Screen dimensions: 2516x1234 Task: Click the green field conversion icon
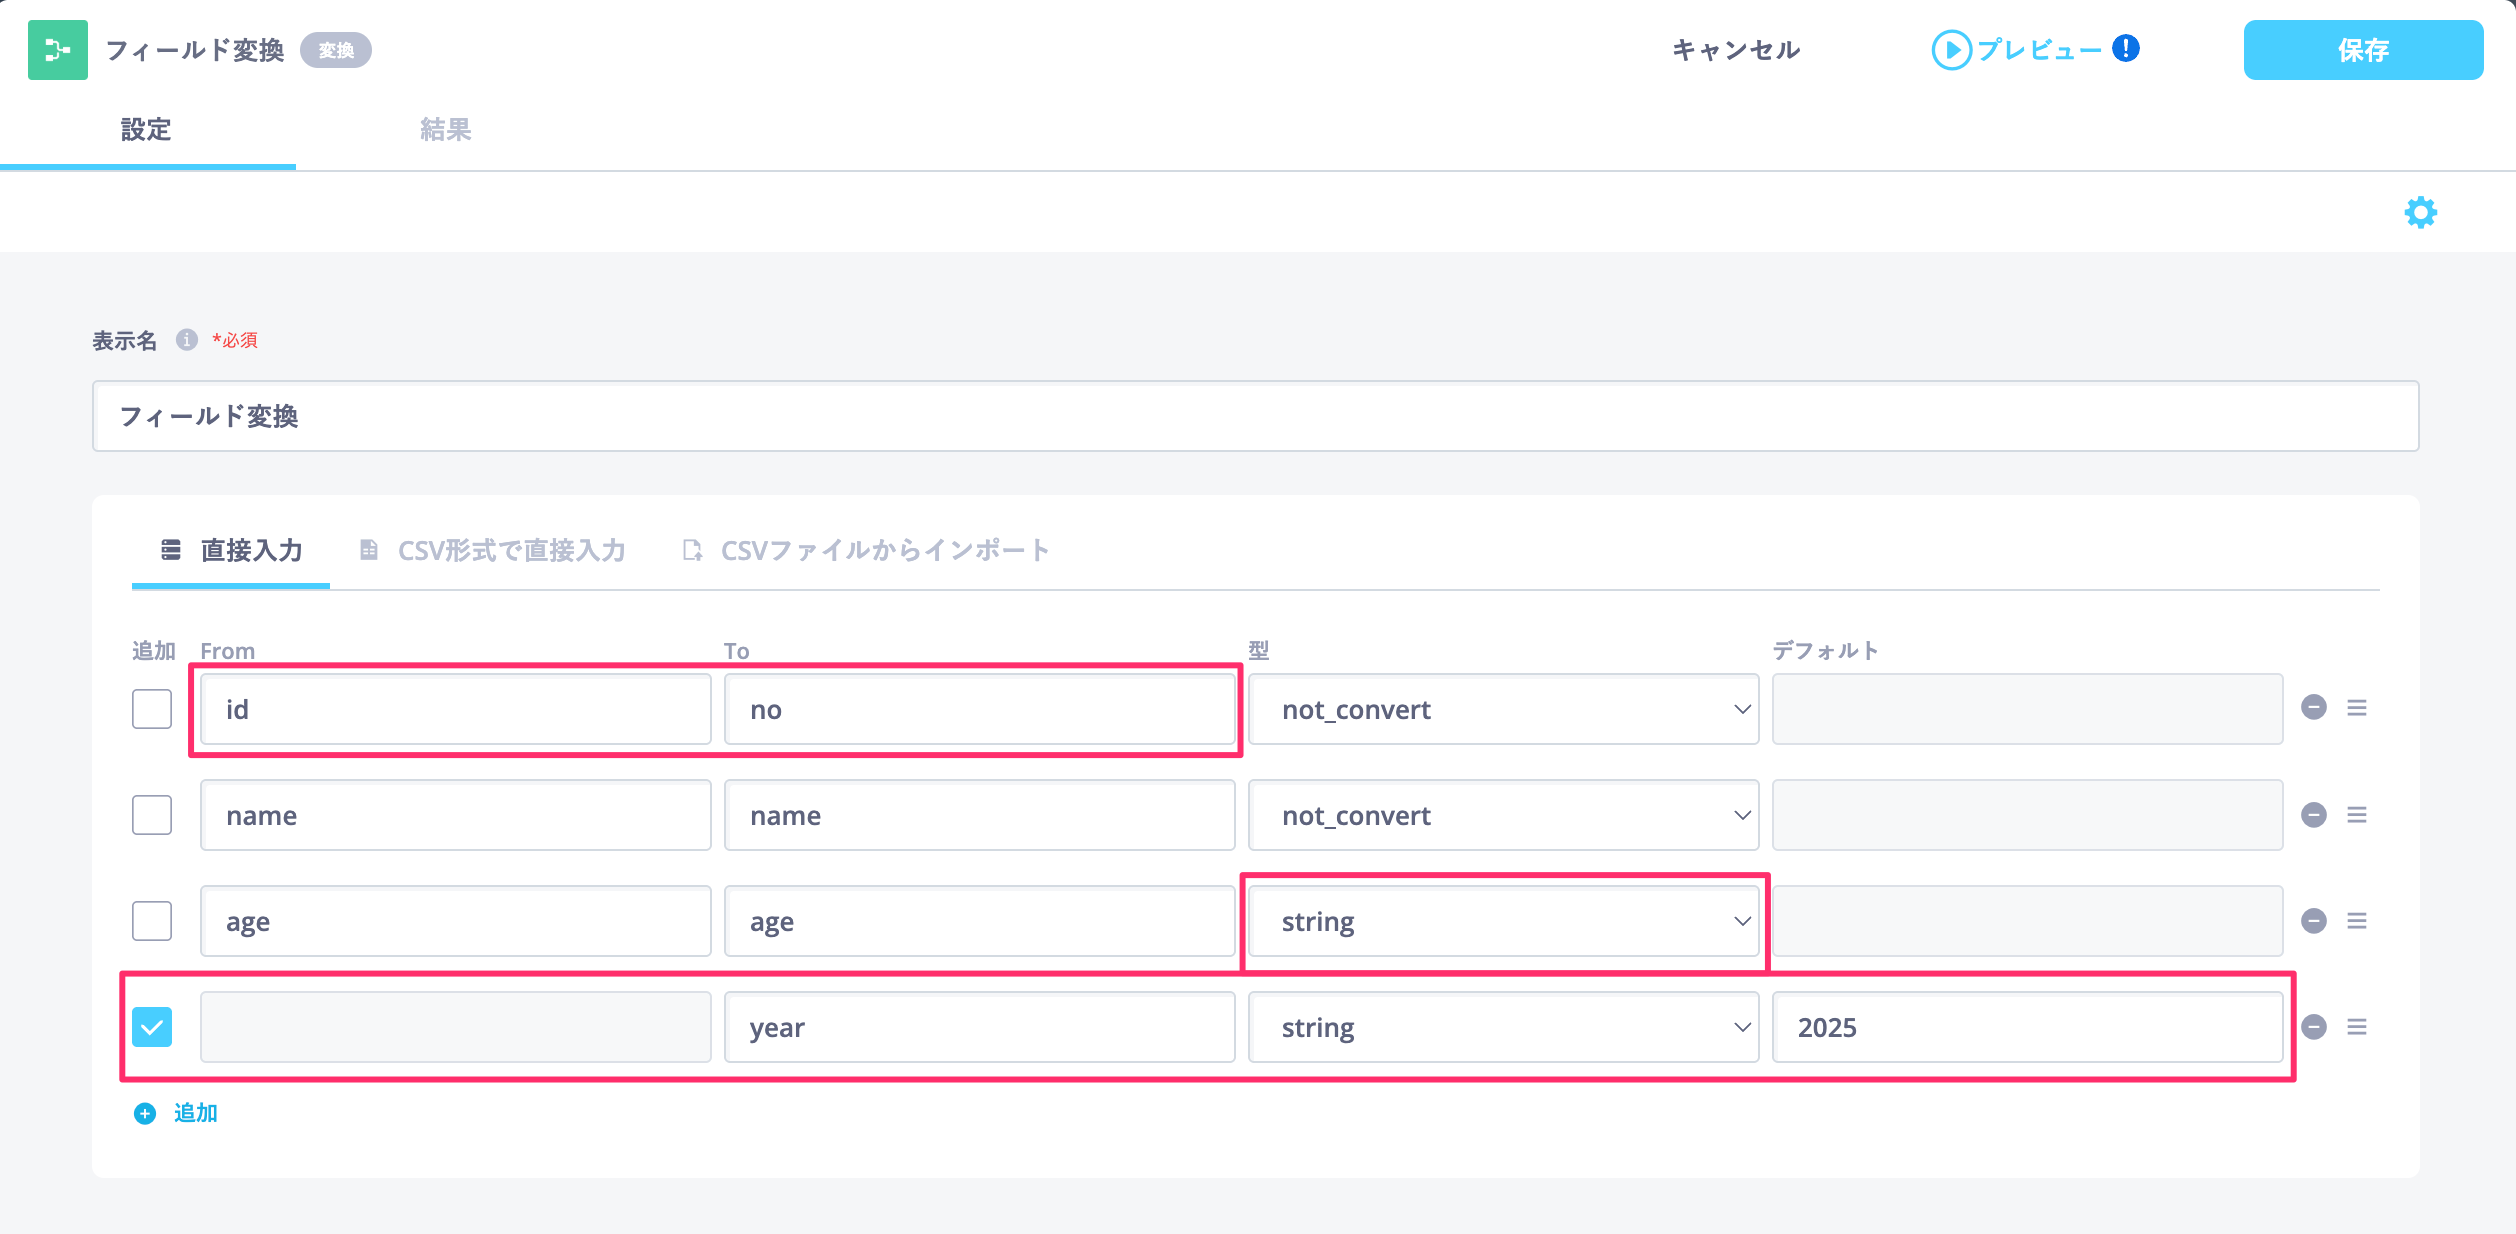click(x=58, y=50)
